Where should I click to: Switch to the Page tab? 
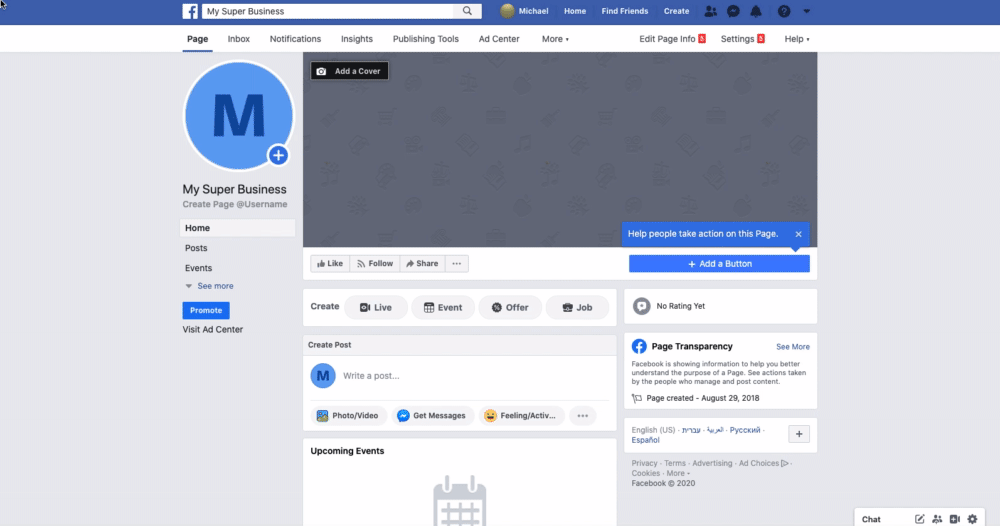pos(198,39)
